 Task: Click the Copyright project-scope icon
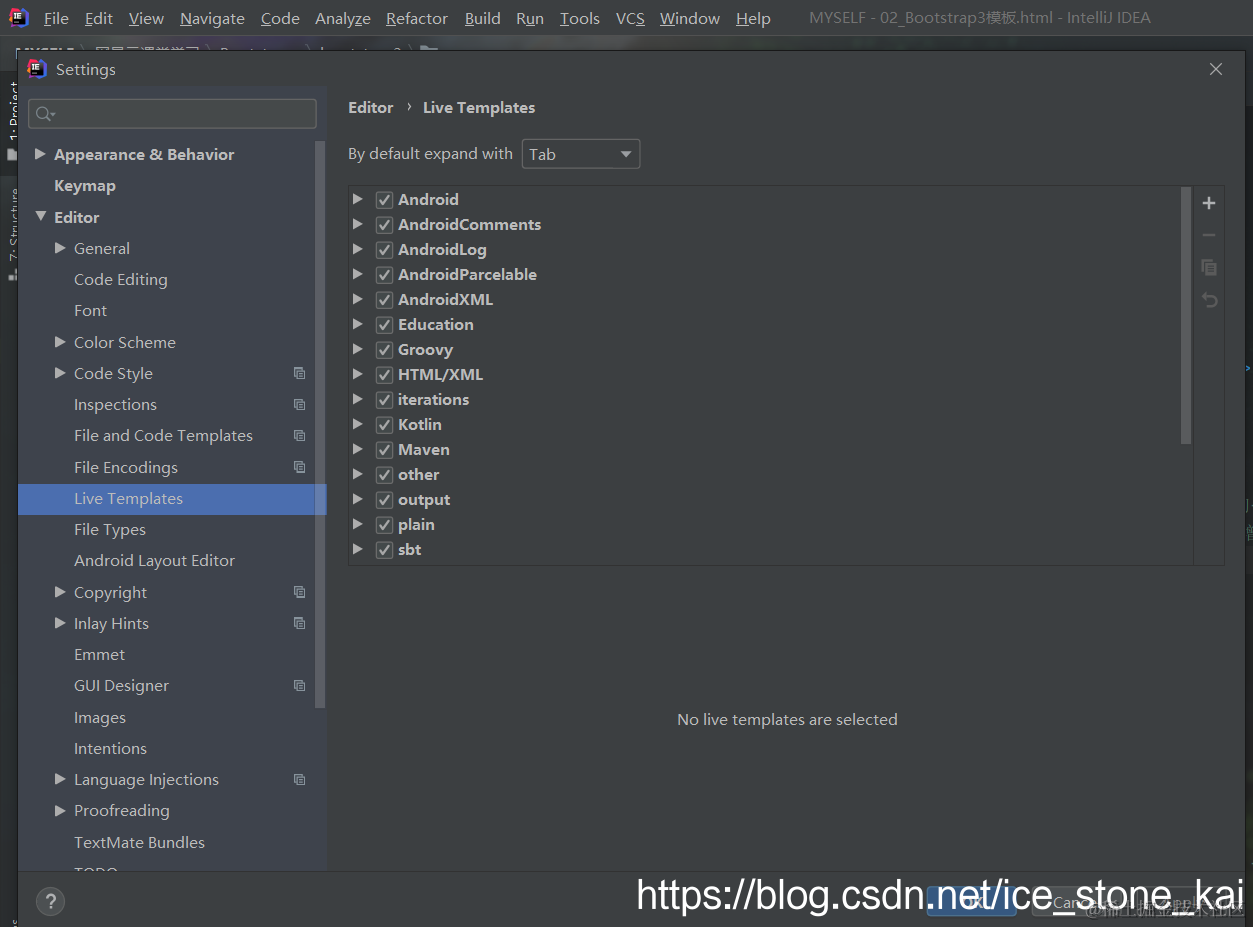tap(299, 592)
